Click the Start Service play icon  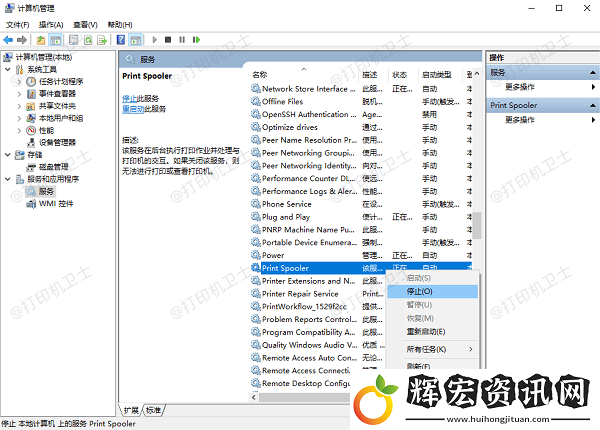155,40
